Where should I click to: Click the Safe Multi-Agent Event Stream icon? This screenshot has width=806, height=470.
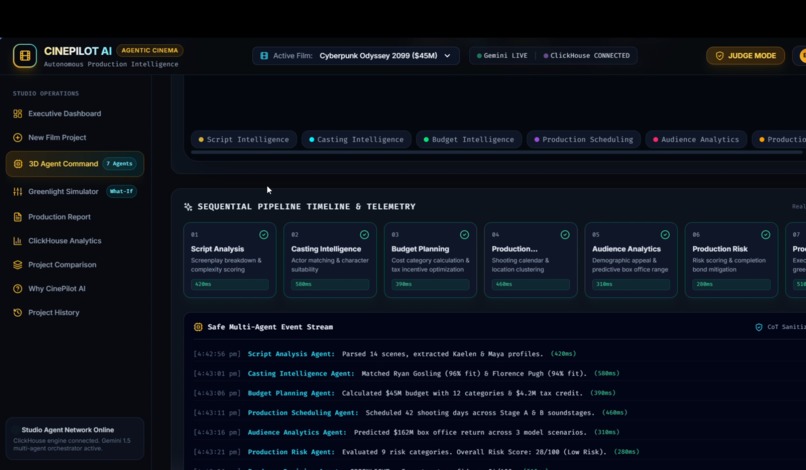pyautogui.click(x=198, y=327)
